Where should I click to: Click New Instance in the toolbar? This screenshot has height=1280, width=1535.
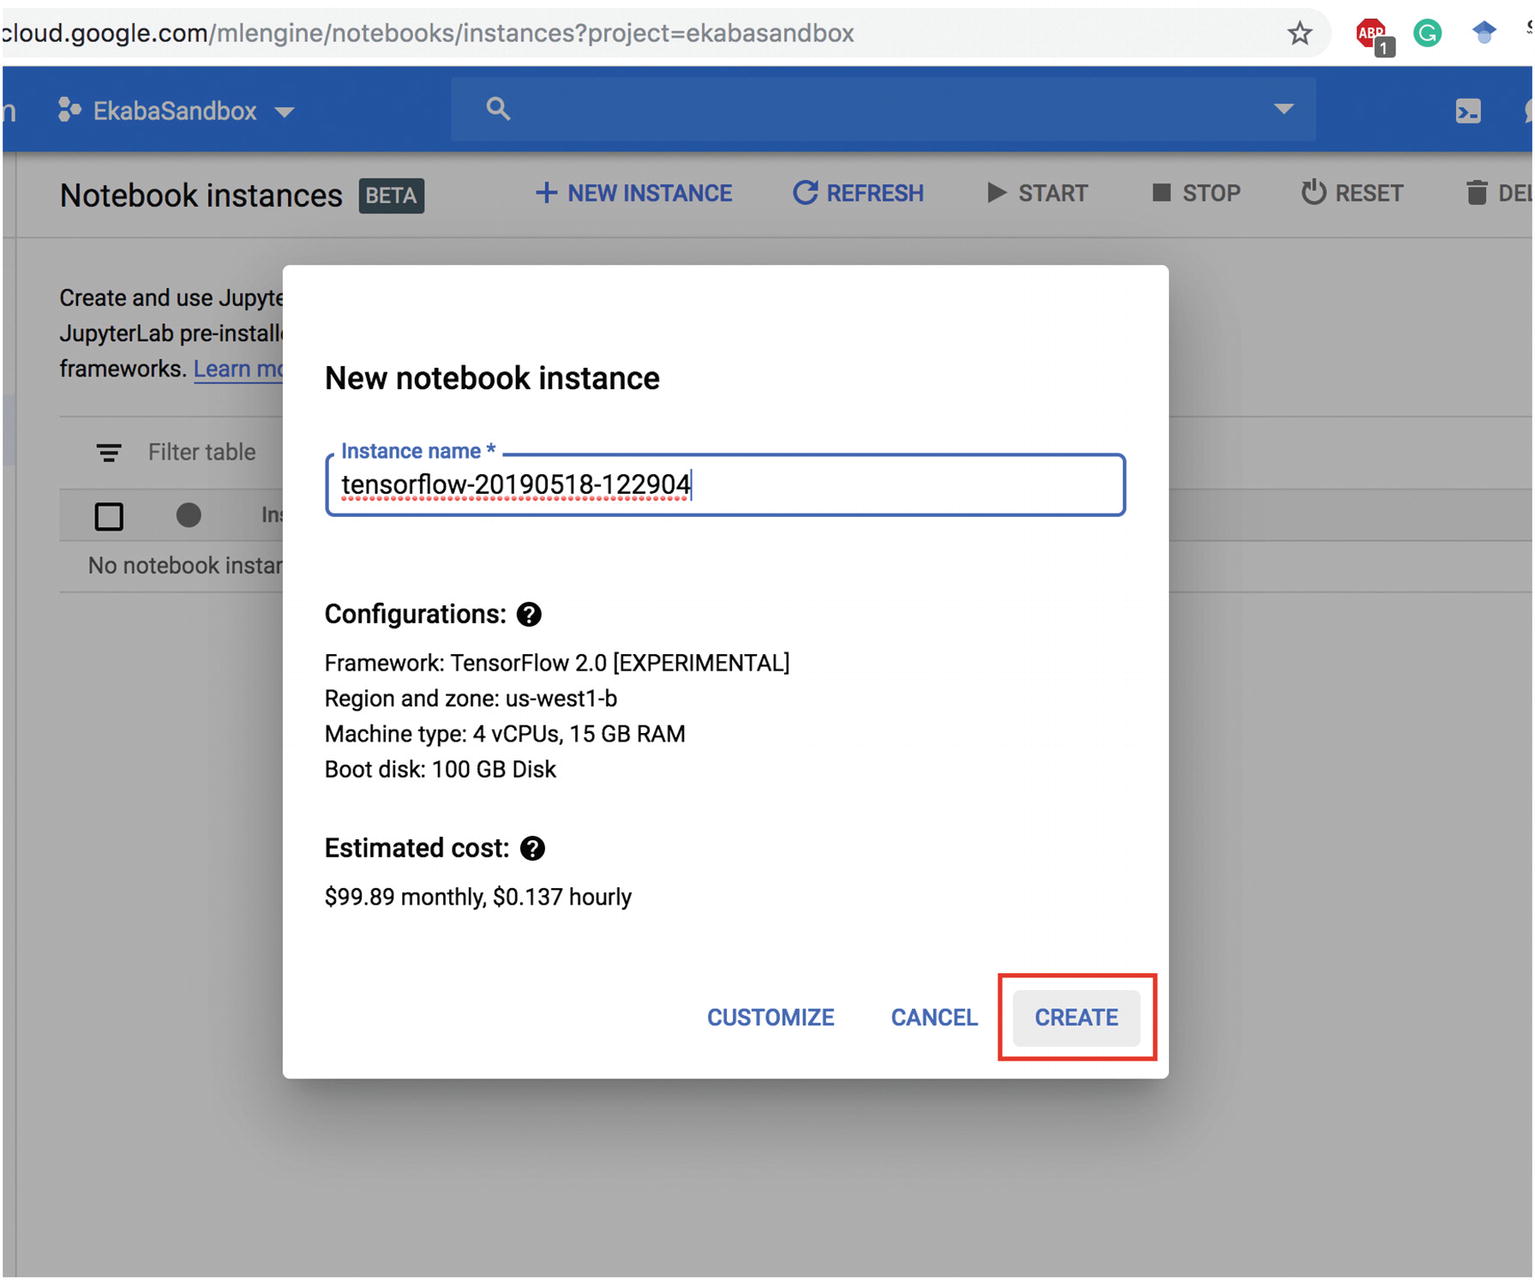coord(634,193)
